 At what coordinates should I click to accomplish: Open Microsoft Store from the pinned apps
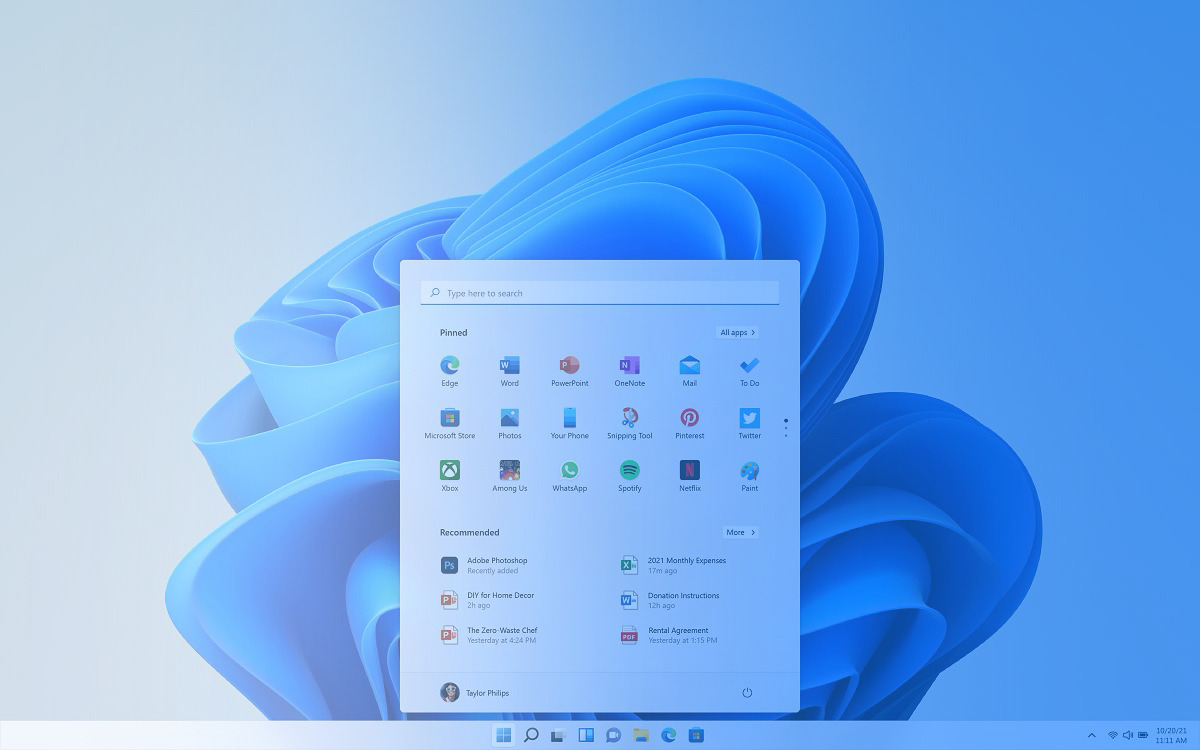click(450, 422)
